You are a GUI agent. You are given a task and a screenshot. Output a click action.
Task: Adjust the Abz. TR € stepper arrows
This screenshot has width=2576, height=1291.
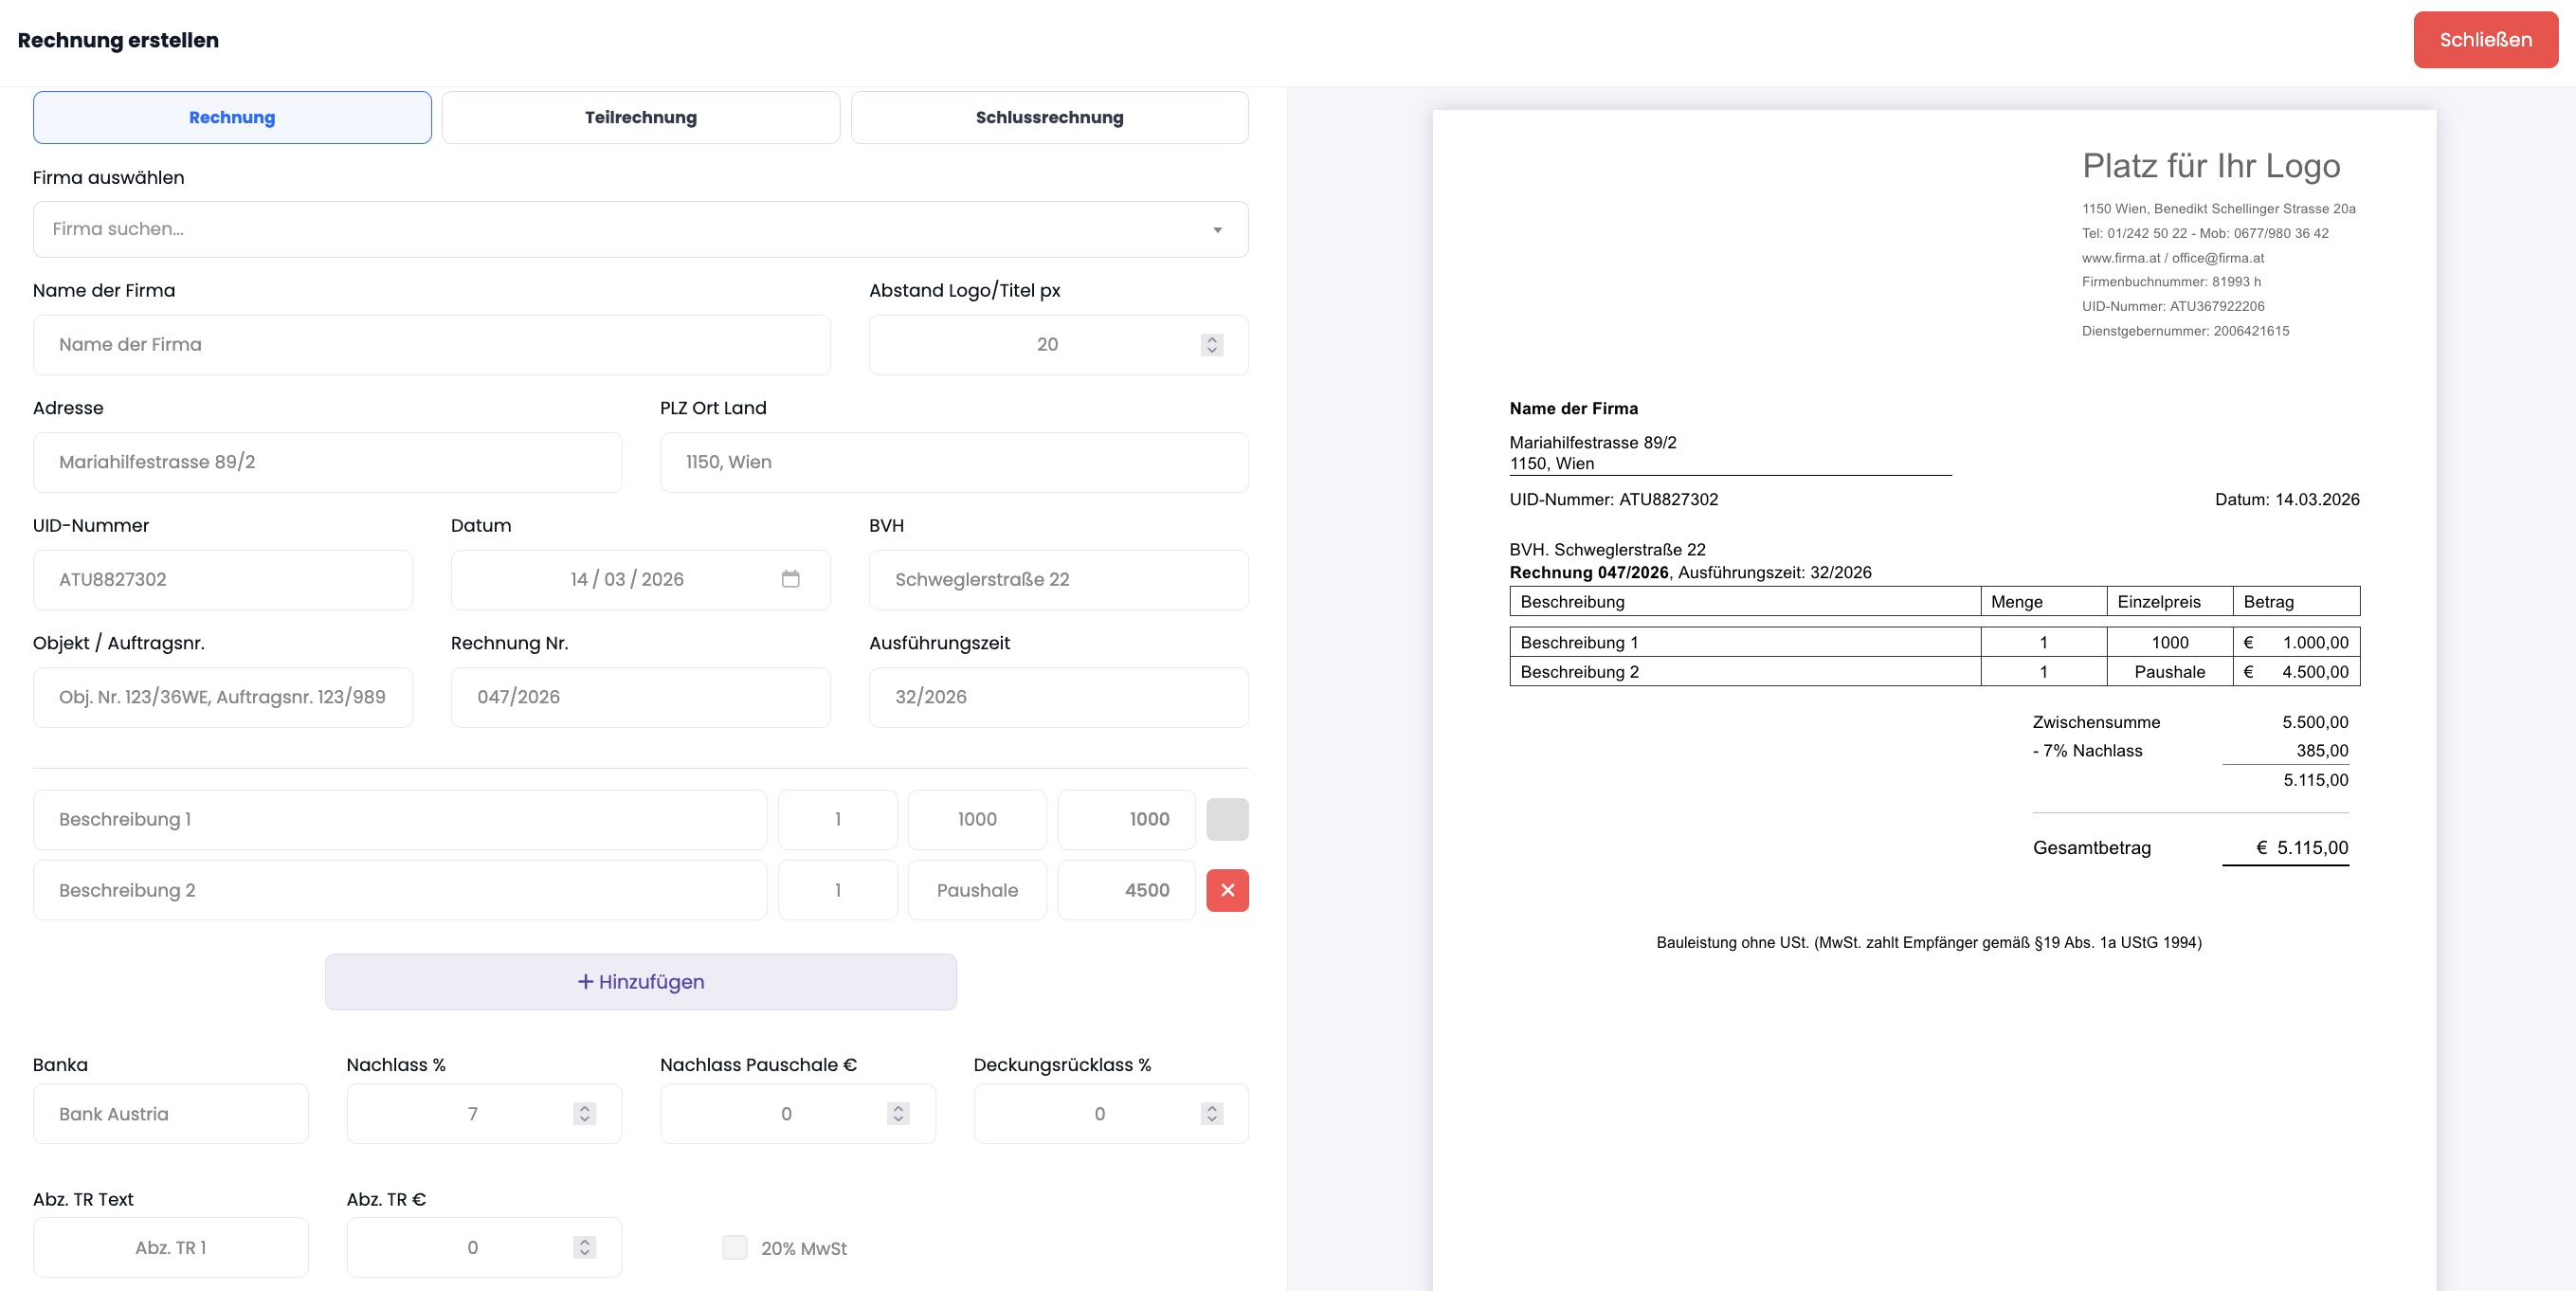click(x=584, y=1247)
